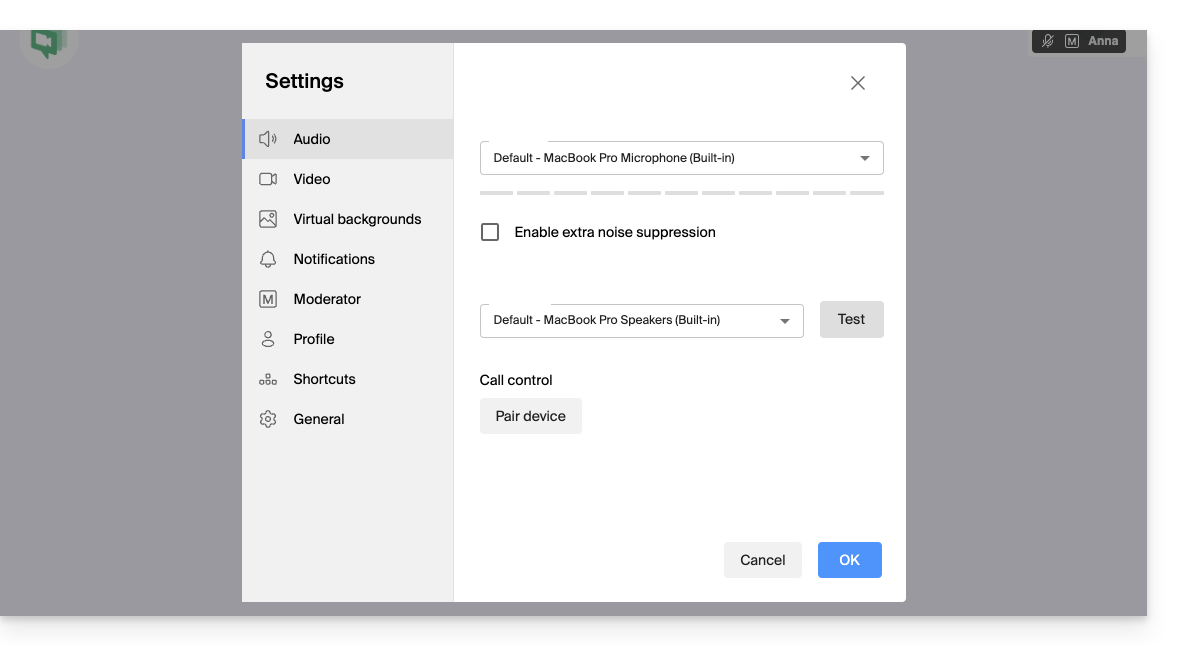Switch to the Video settings tab
1177x646 pixels.
point(312,179)
